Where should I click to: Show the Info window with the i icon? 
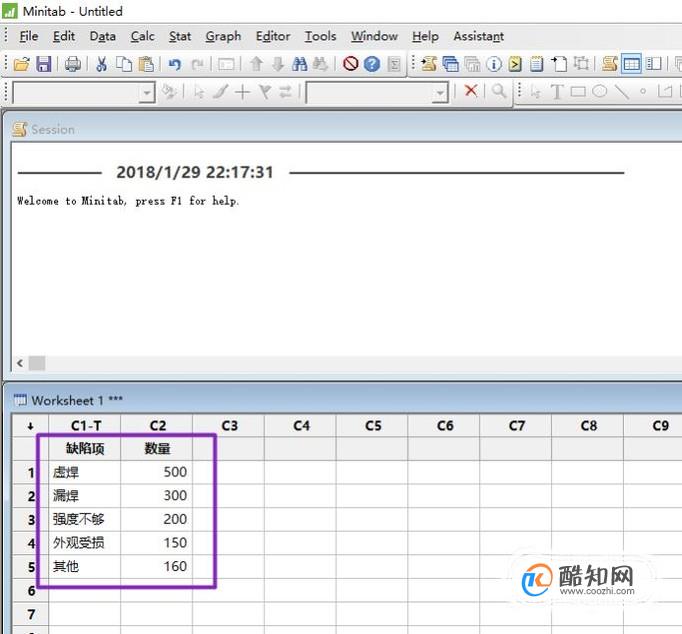[494, 64]
